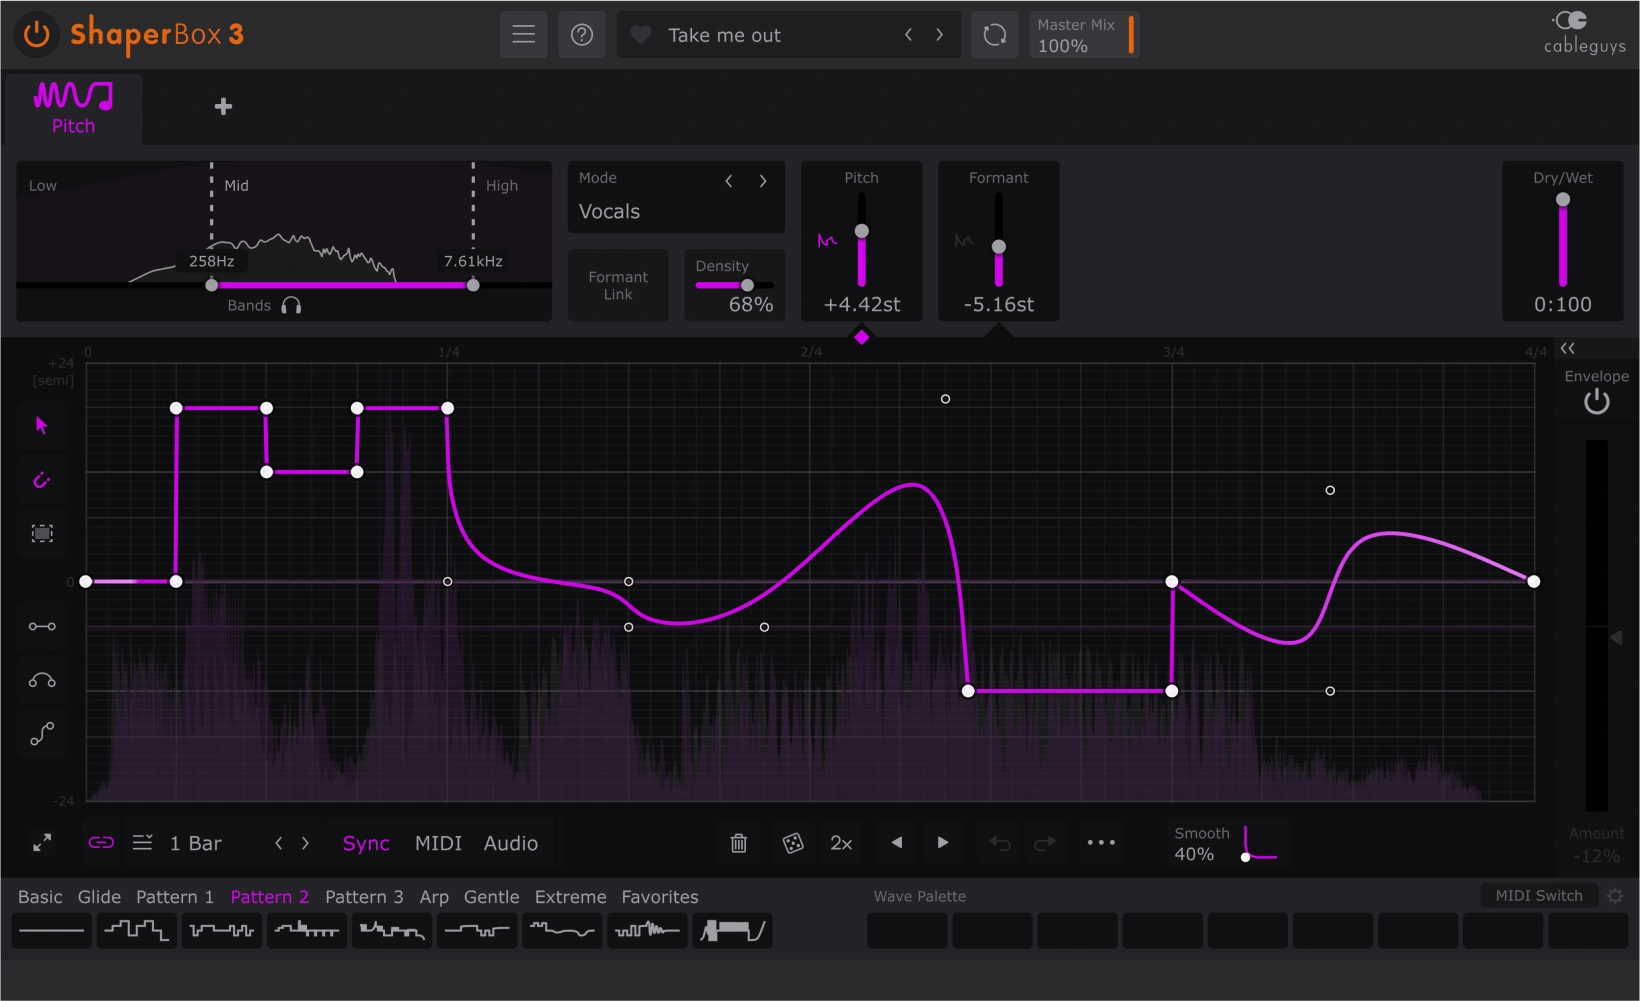This screenshot has height=1001, width=1640.
Task: Click the next-preset chevron arrow
Action: click(940, 34)
